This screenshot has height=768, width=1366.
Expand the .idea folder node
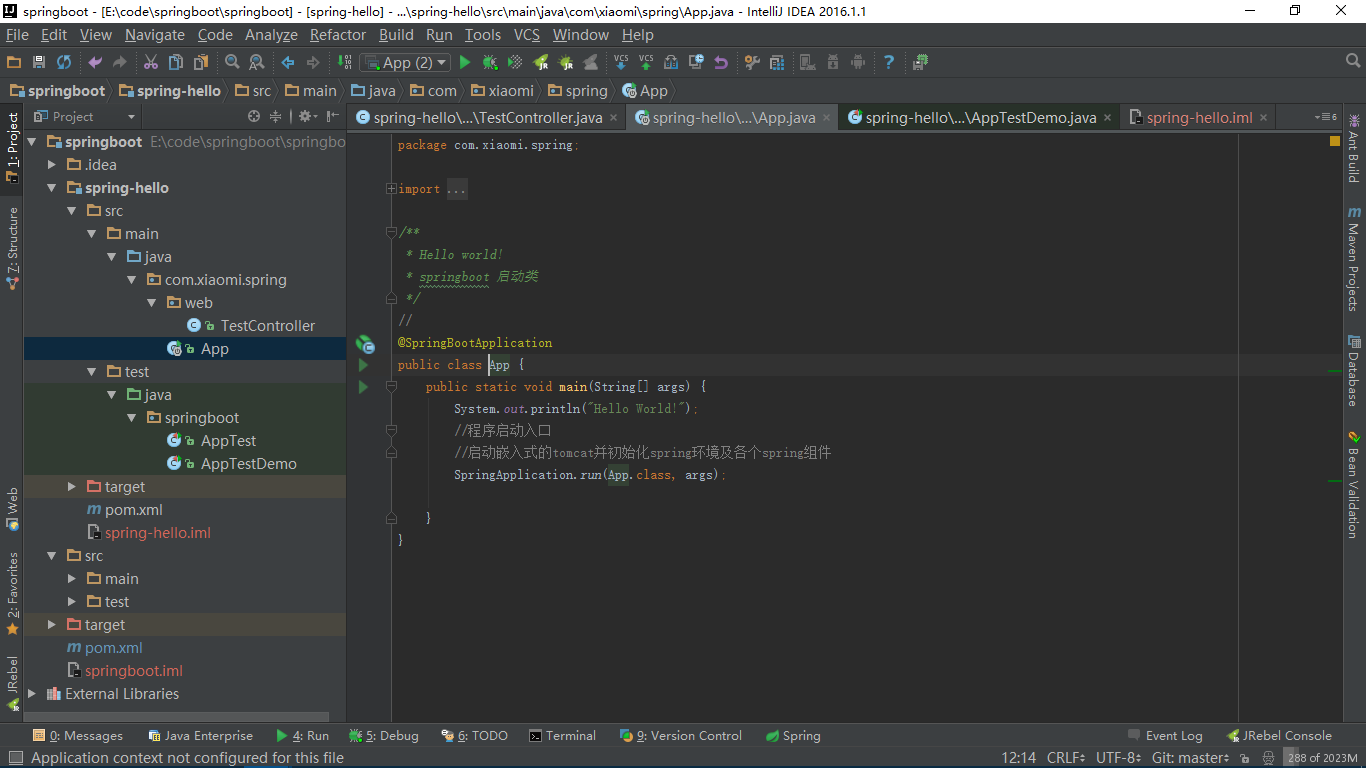pos(52,165)
